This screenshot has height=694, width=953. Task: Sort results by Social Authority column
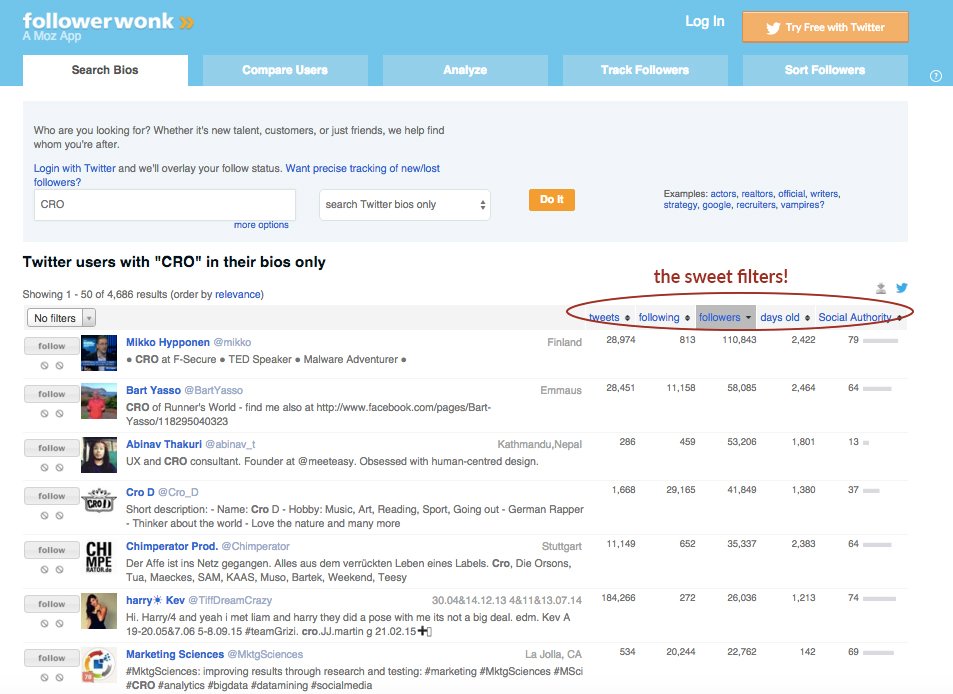859,317
